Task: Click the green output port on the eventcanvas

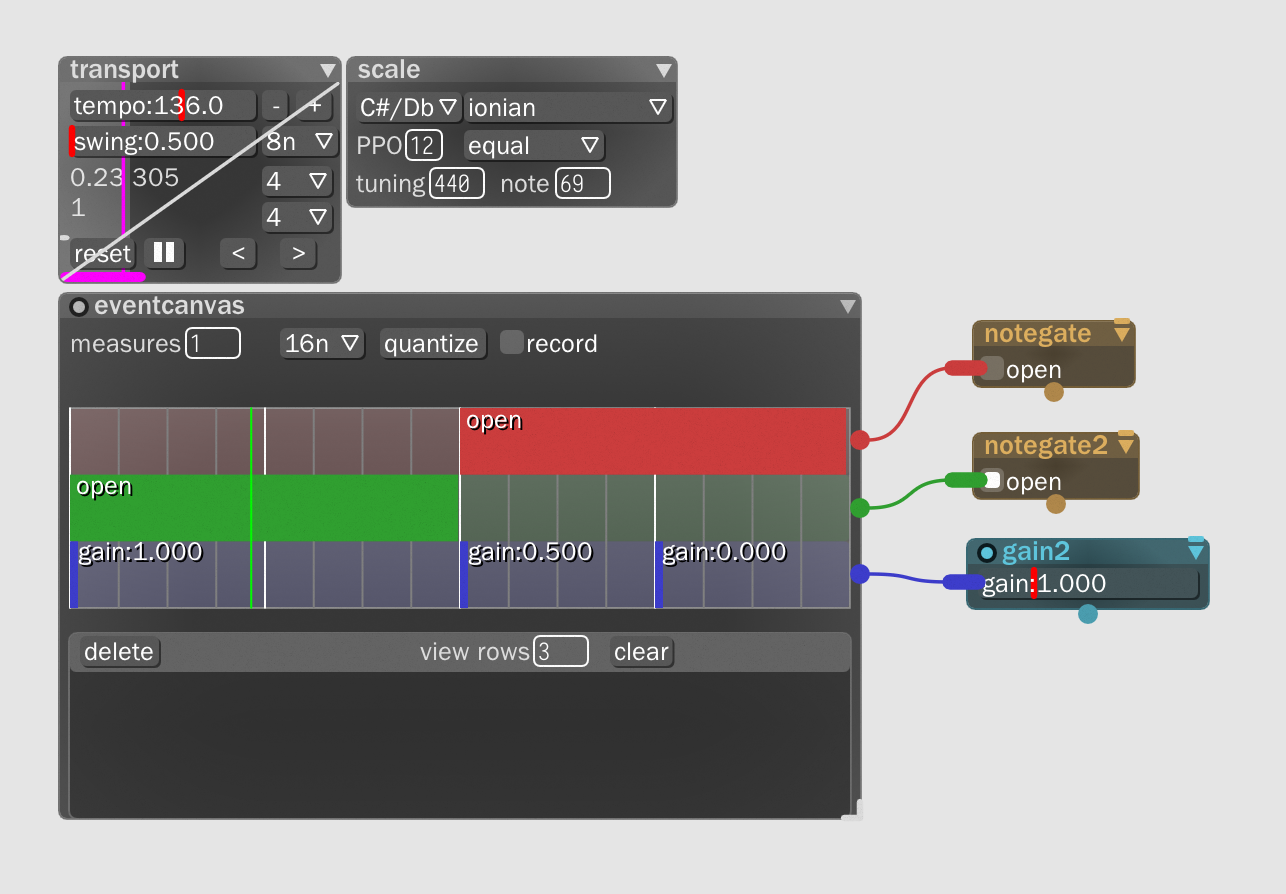Action: [858, 507]
